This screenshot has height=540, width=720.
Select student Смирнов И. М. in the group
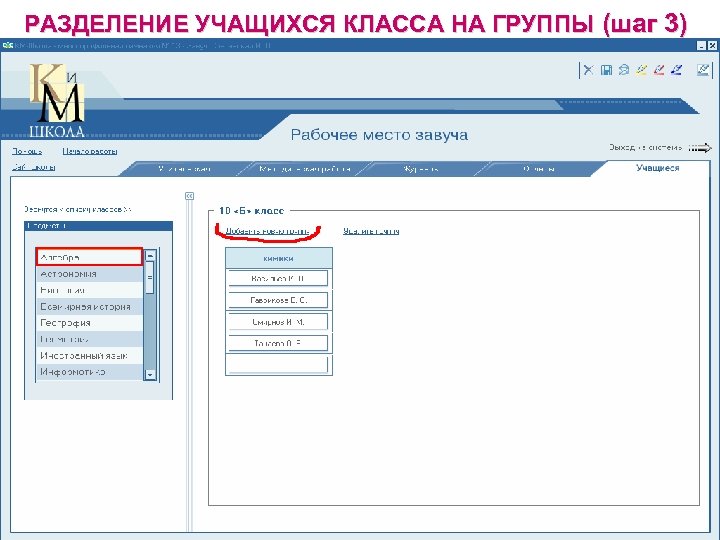(x=278, y=321)
